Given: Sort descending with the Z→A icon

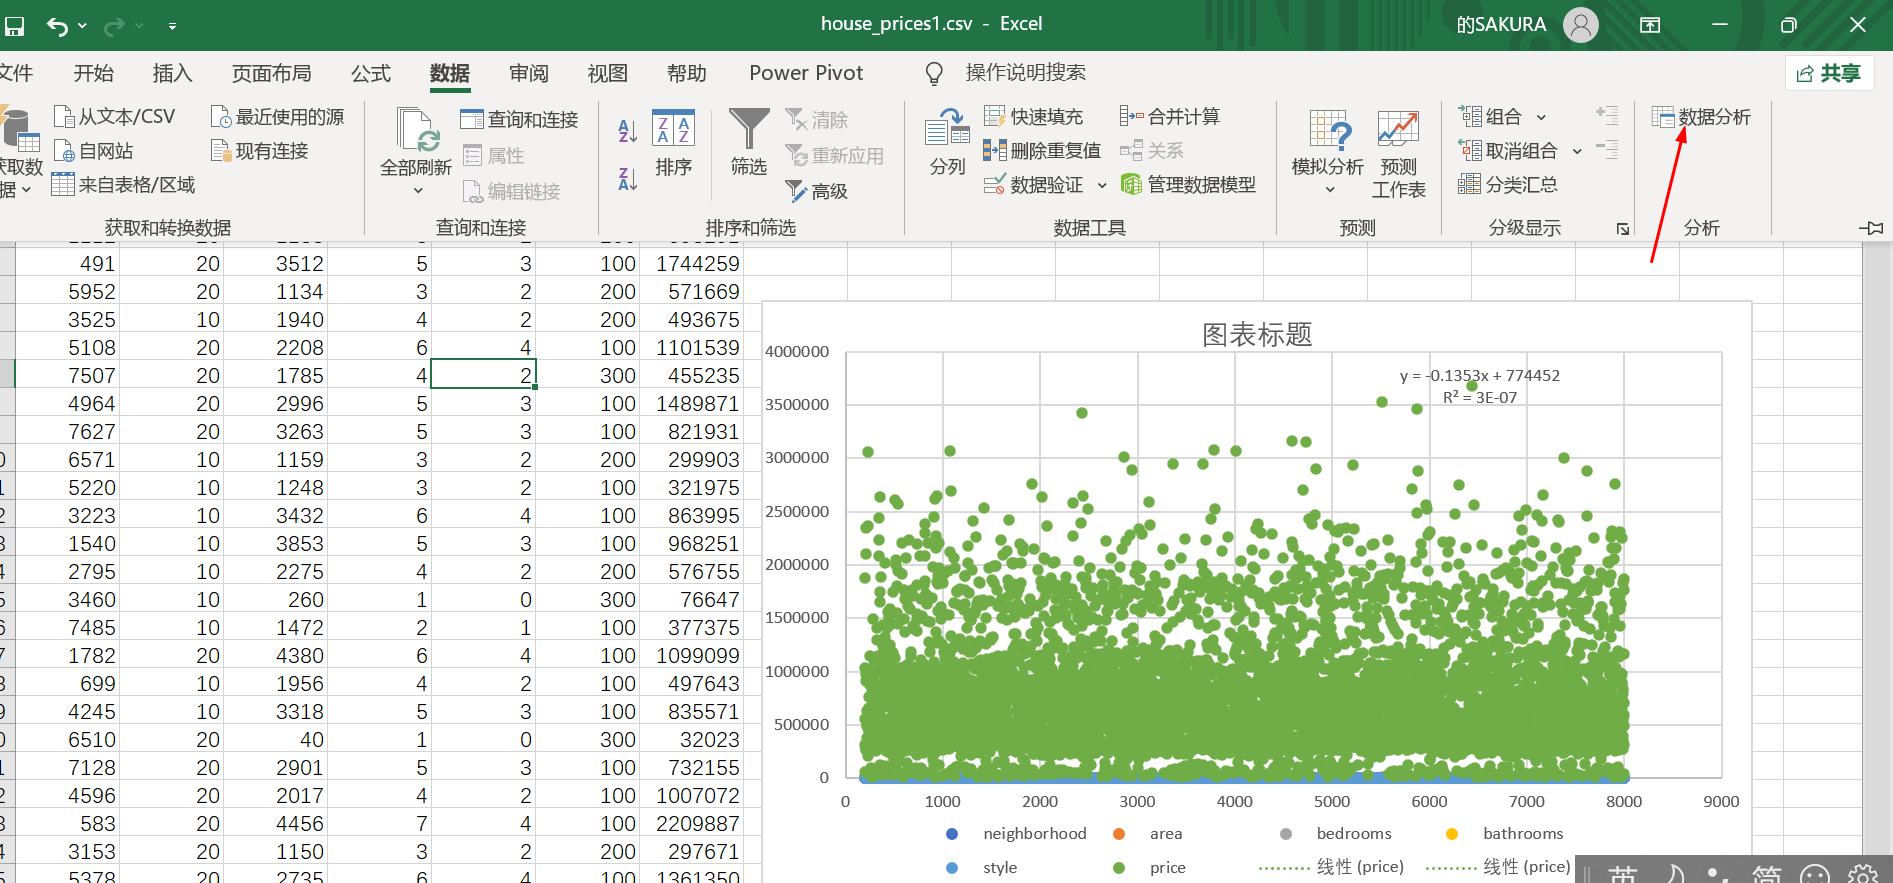Looking at the screenshot, I should coord(628,179).
